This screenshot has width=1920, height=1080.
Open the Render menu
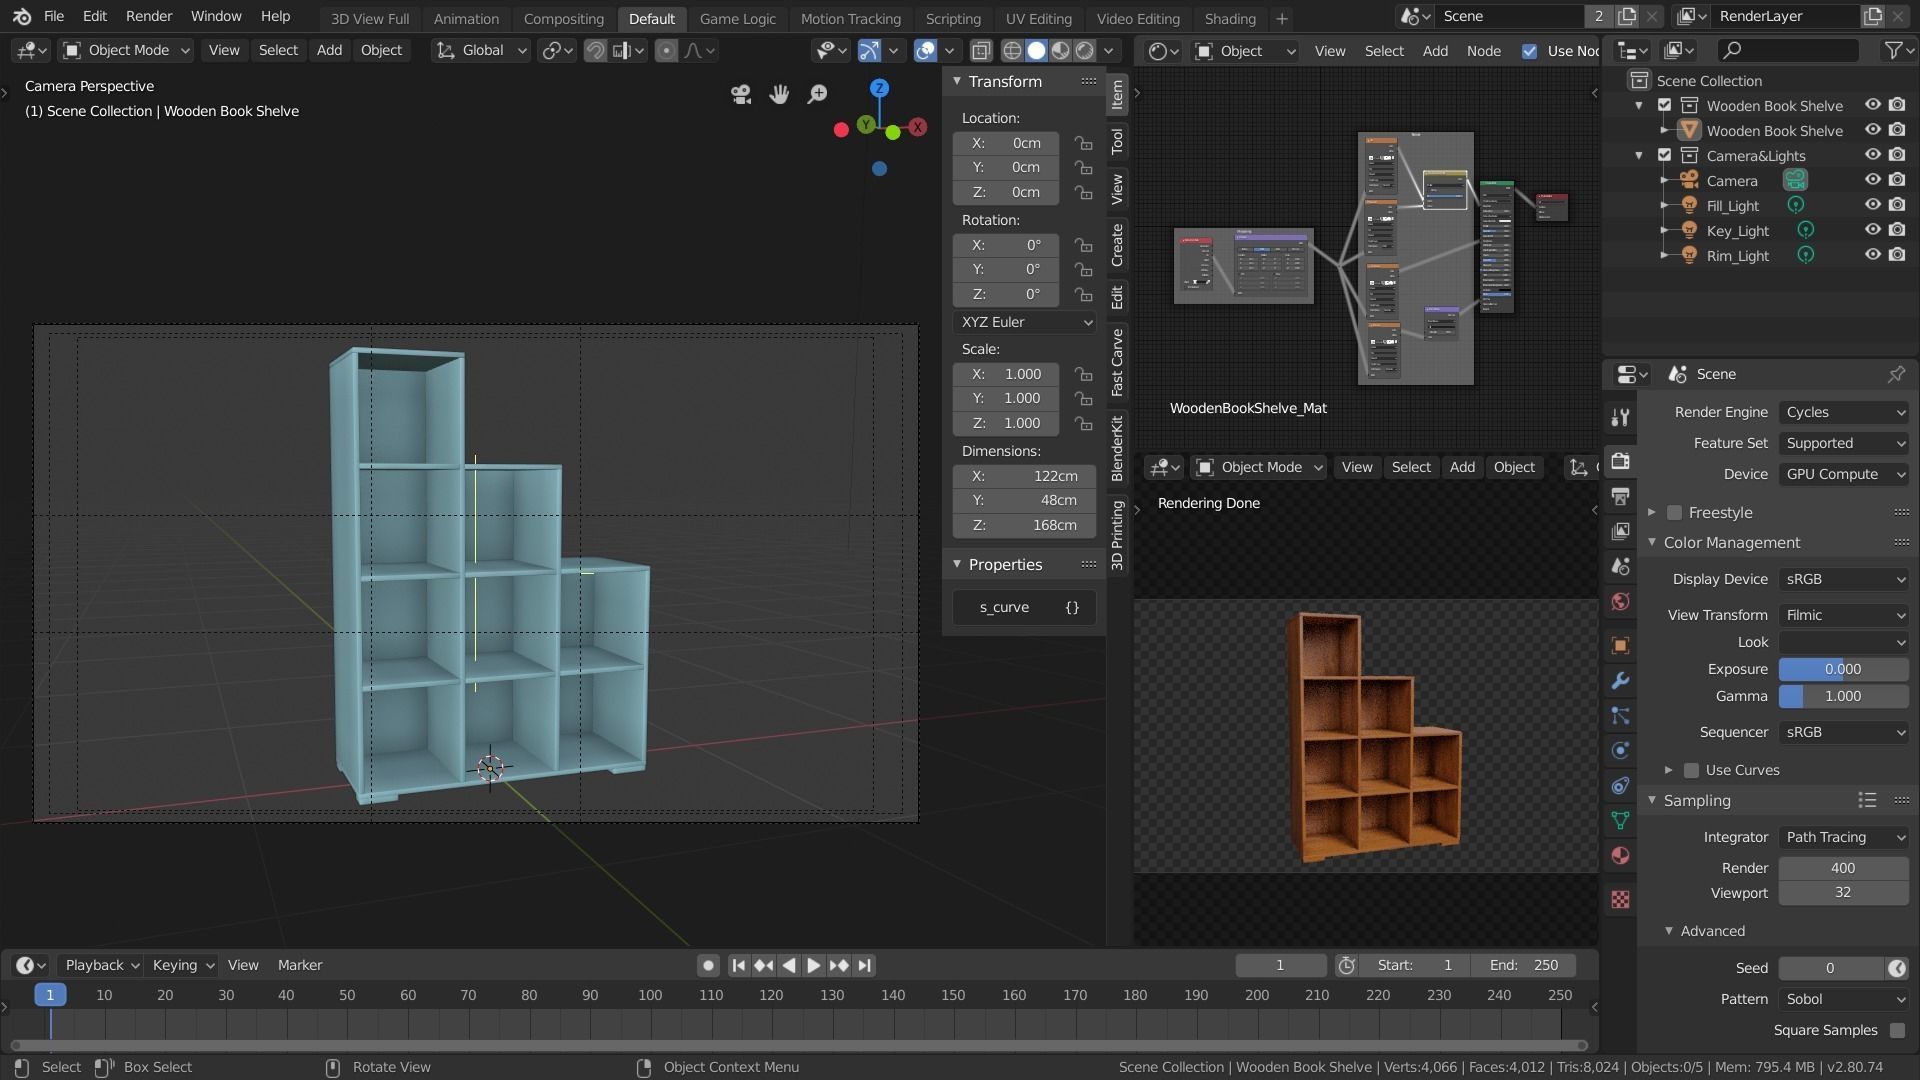click(149, 16)
